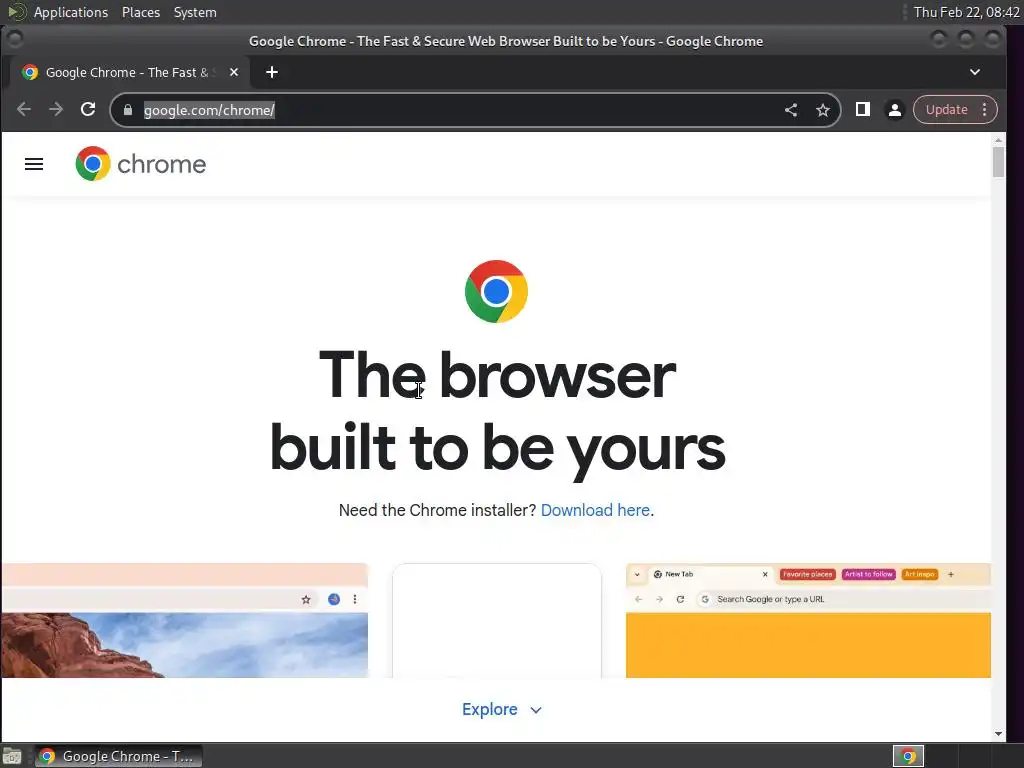Click the Explore link
The image size is (1024, 768).
[x=490, y=709]
